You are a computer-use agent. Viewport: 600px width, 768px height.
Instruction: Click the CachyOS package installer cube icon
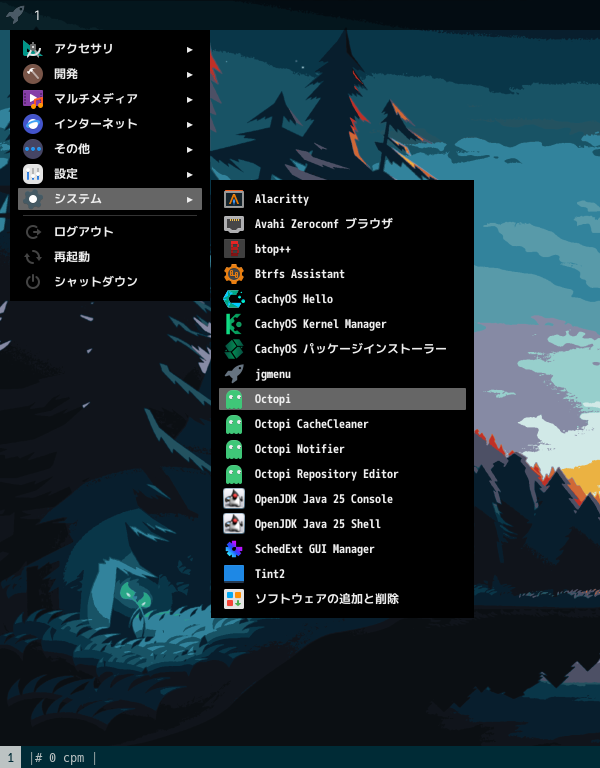(234, 349)
